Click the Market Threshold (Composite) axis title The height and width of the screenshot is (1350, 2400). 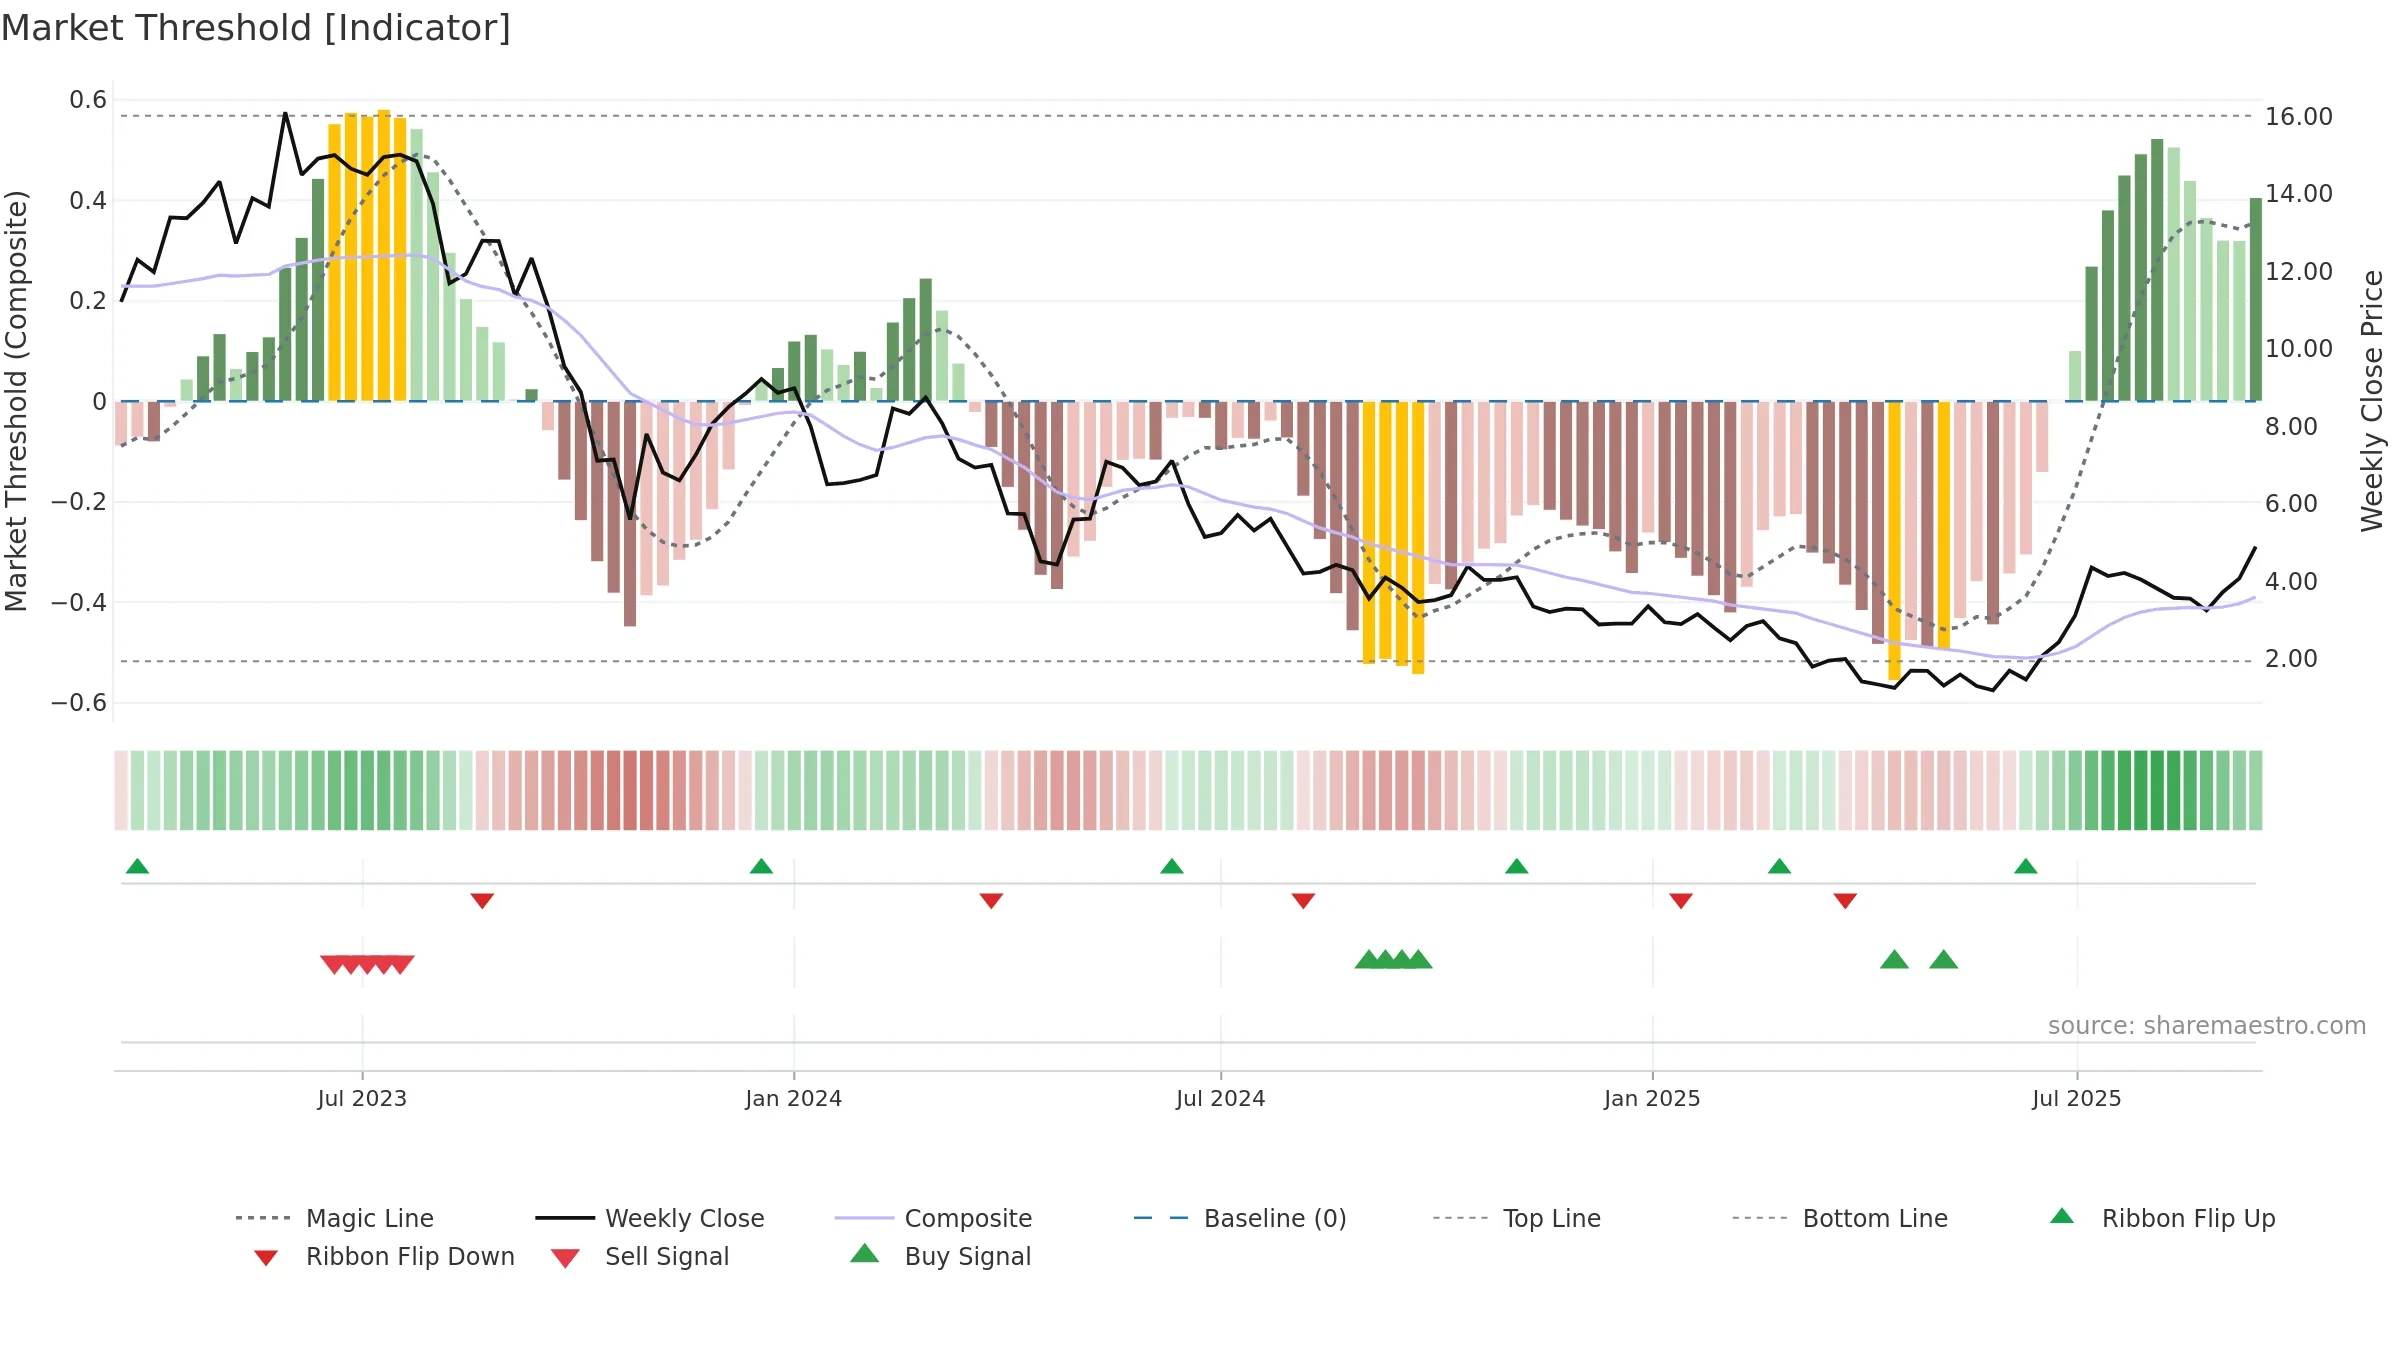(x=16, y=401)
